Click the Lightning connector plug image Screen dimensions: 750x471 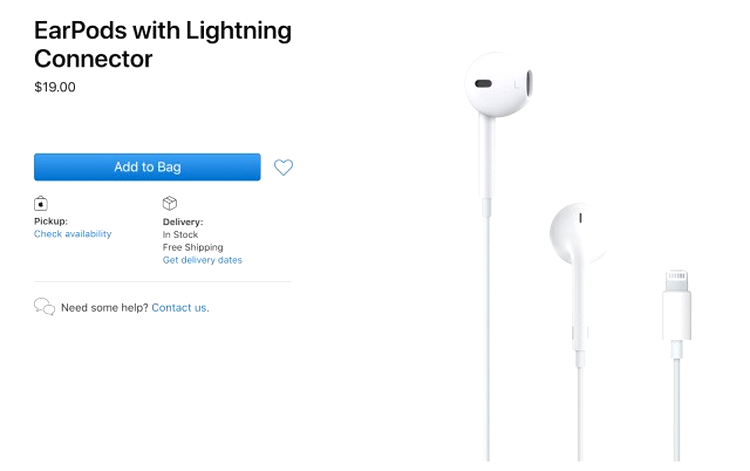(x=677, y=305)
